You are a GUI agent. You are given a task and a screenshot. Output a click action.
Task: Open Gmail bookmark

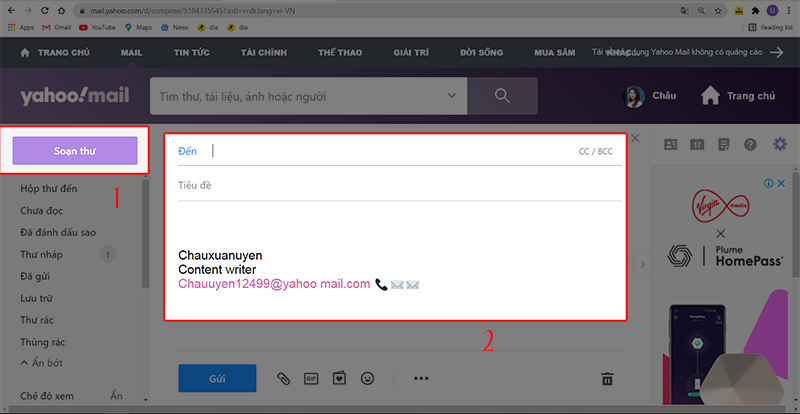56,28
